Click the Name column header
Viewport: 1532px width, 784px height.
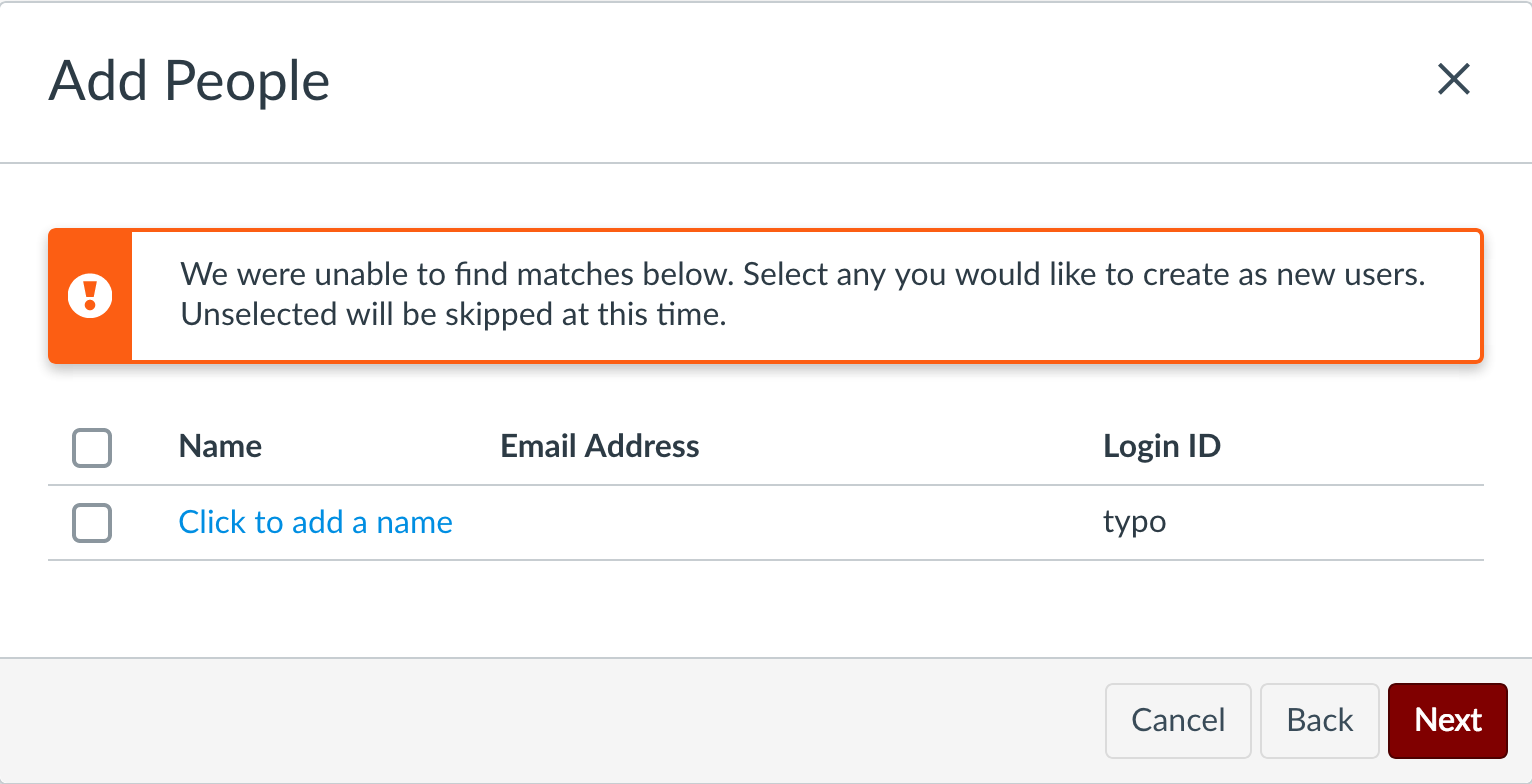[220, 446]
